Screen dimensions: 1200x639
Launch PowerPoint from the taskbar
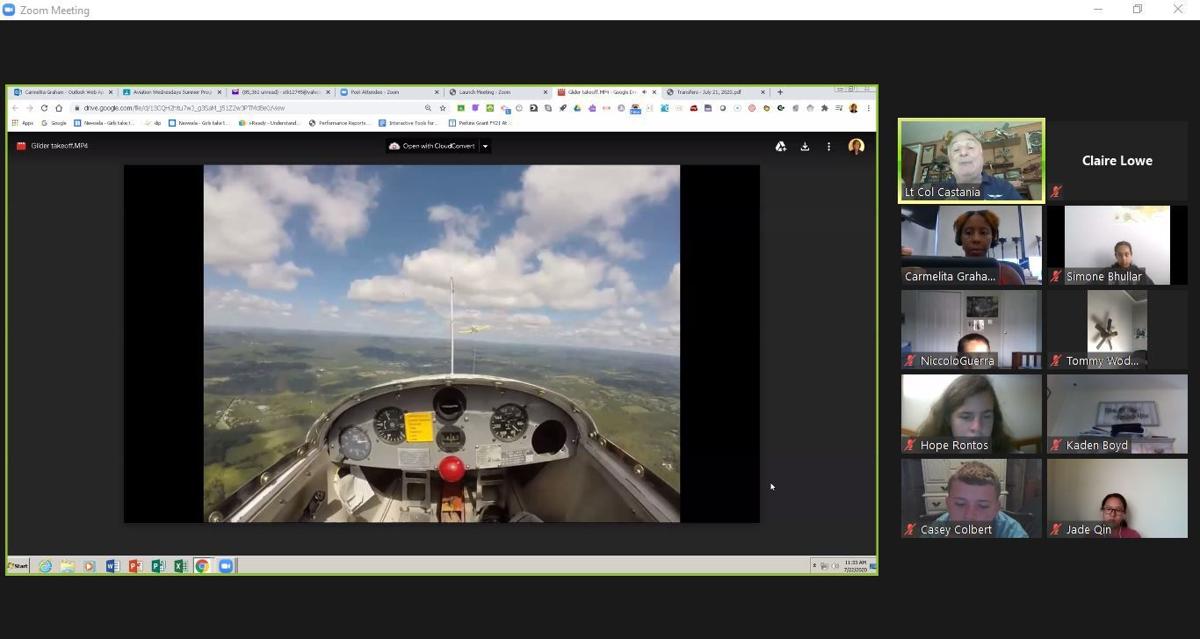(135, 566)
